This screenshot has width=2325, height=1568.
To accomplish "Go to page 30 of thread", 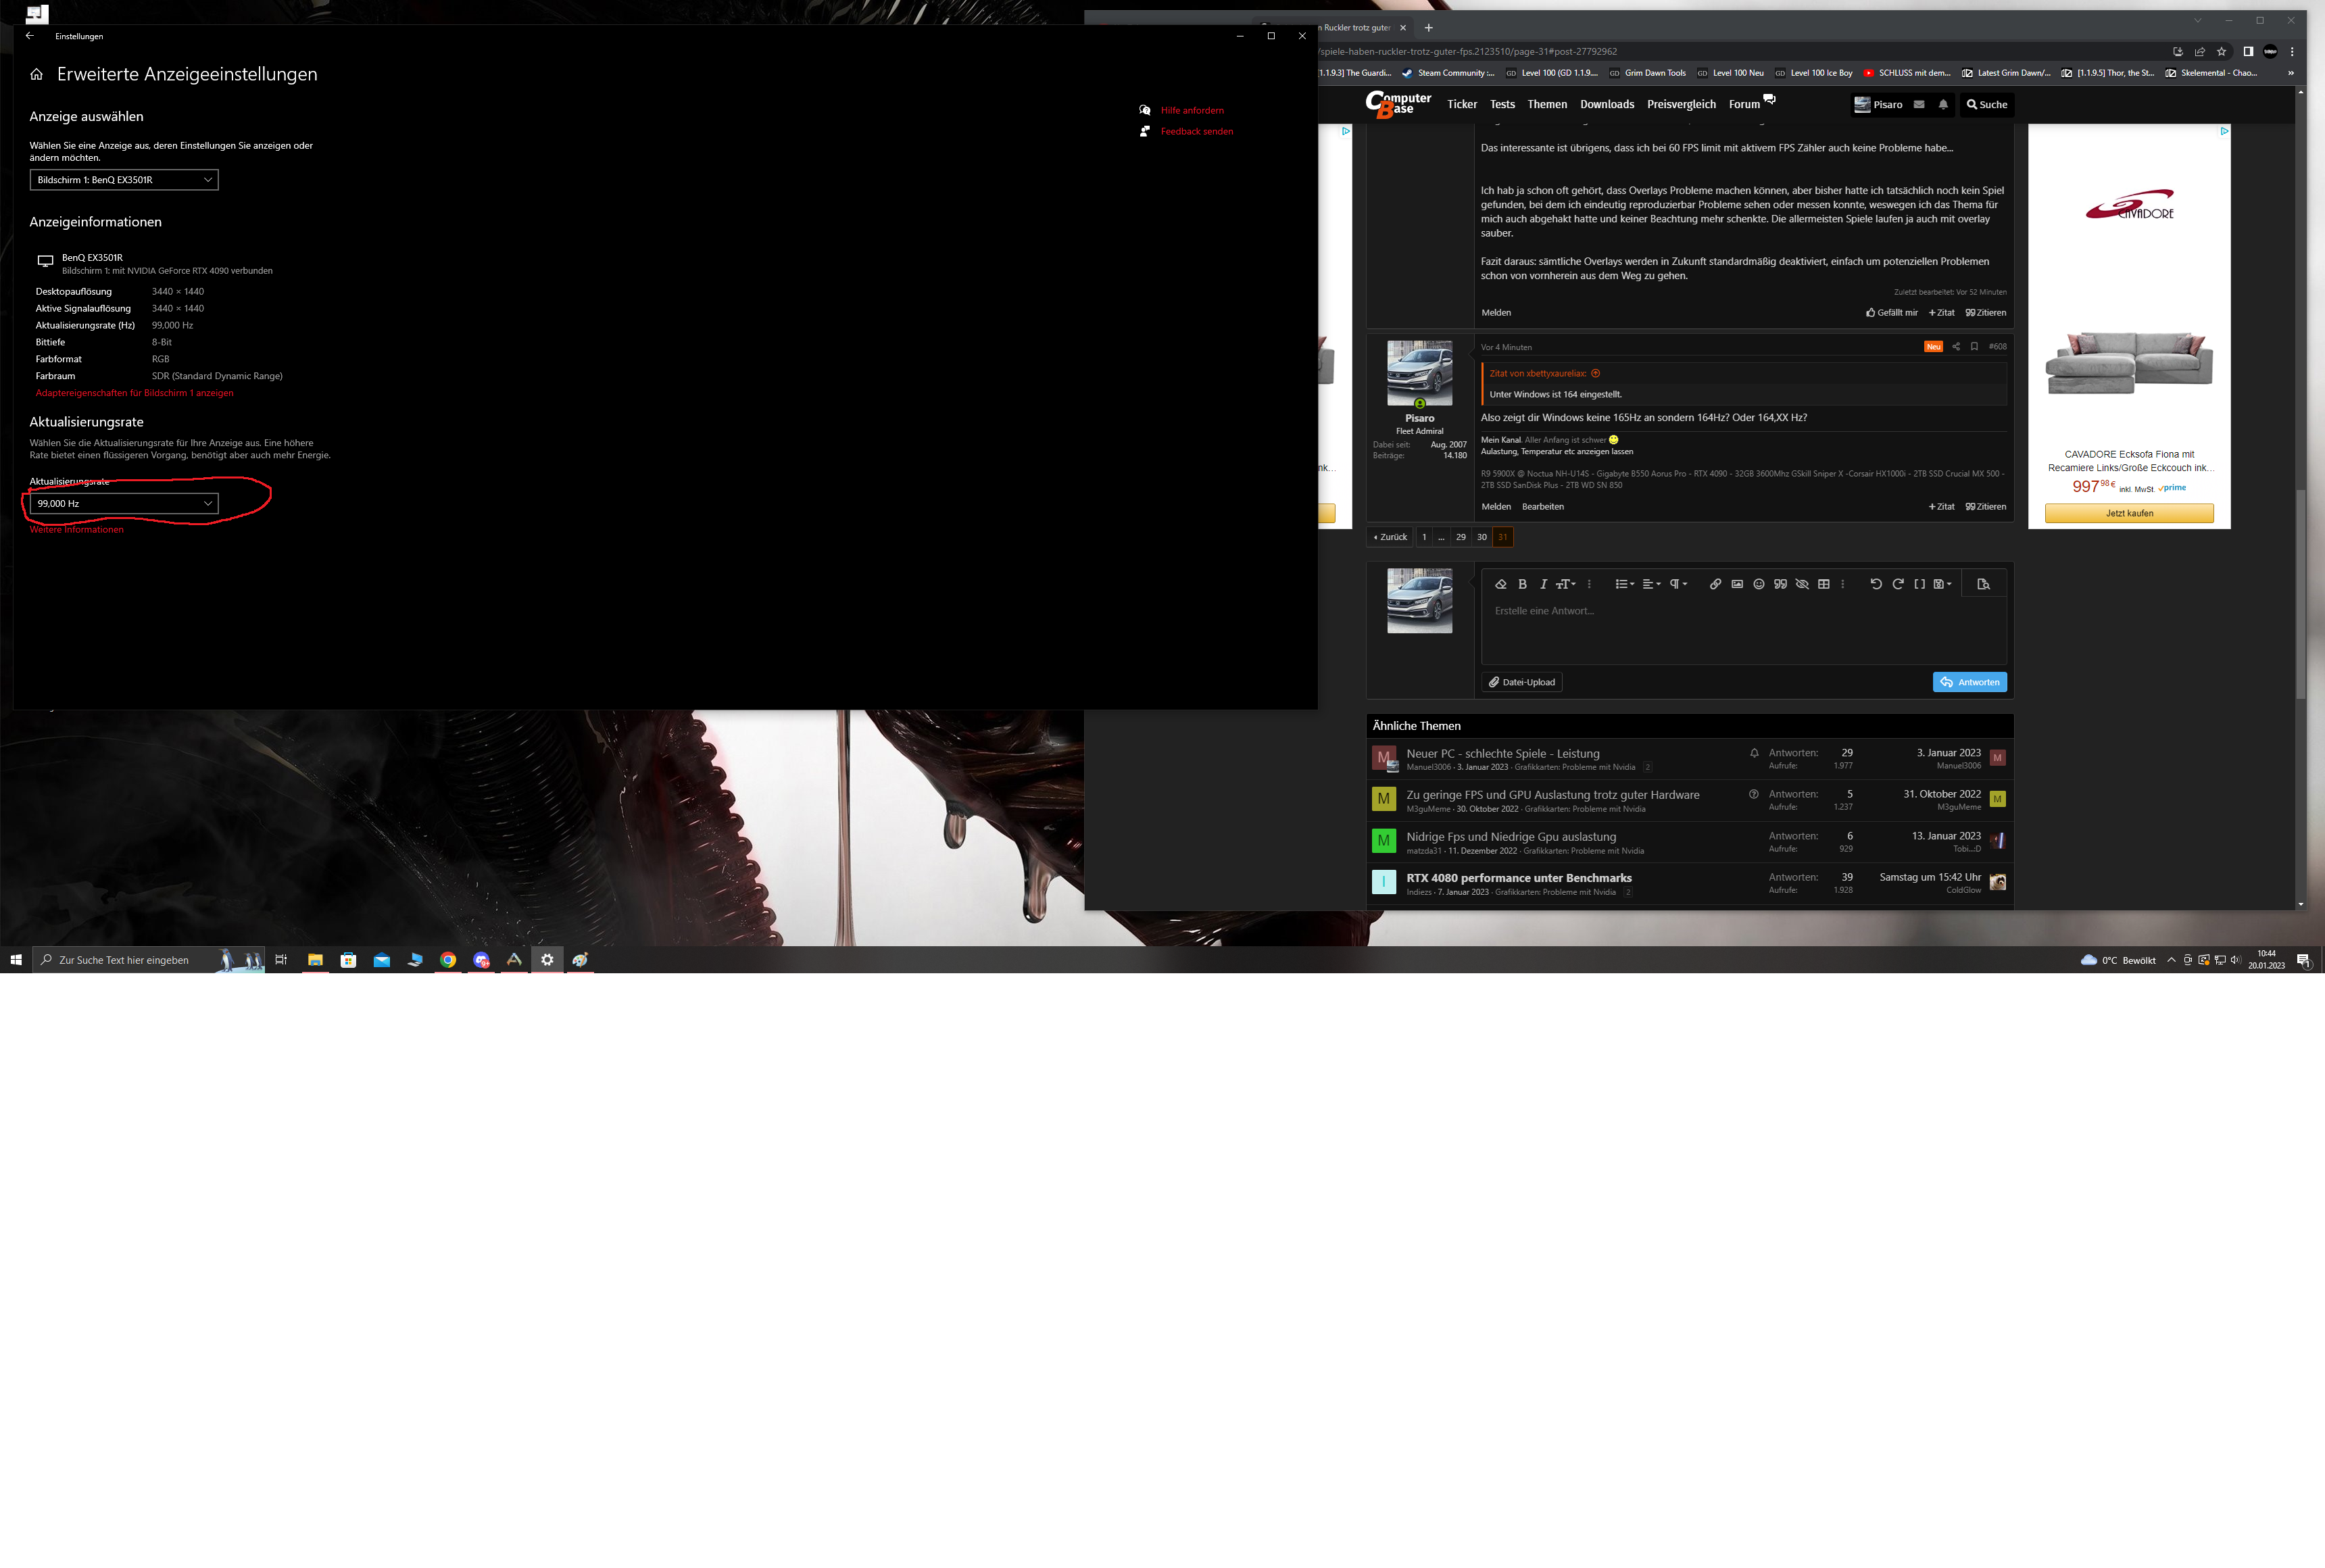I will click(1481, 537).
